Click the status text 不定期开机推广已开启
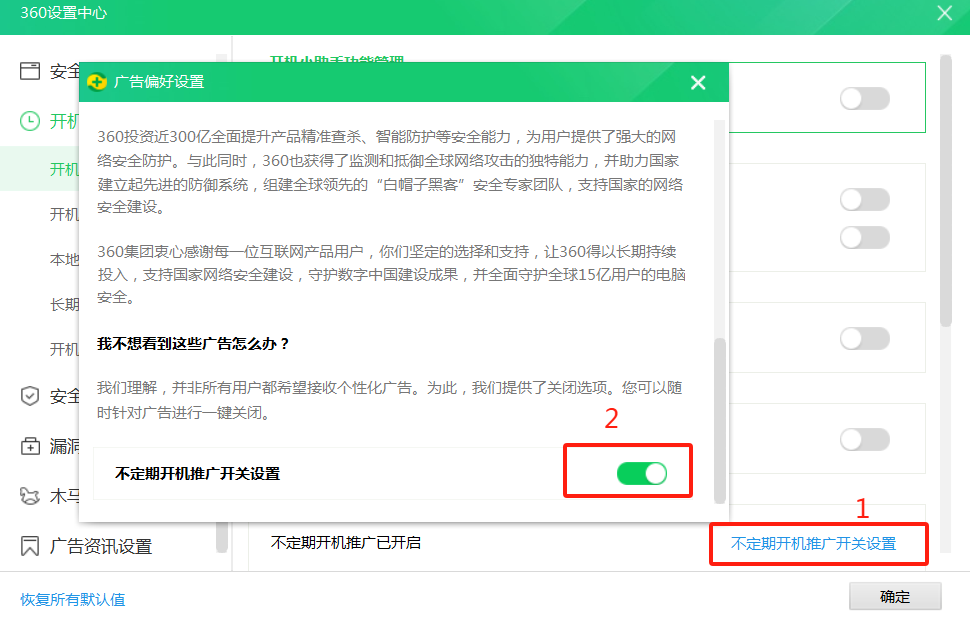970x621 pixels. click(346, 543)
